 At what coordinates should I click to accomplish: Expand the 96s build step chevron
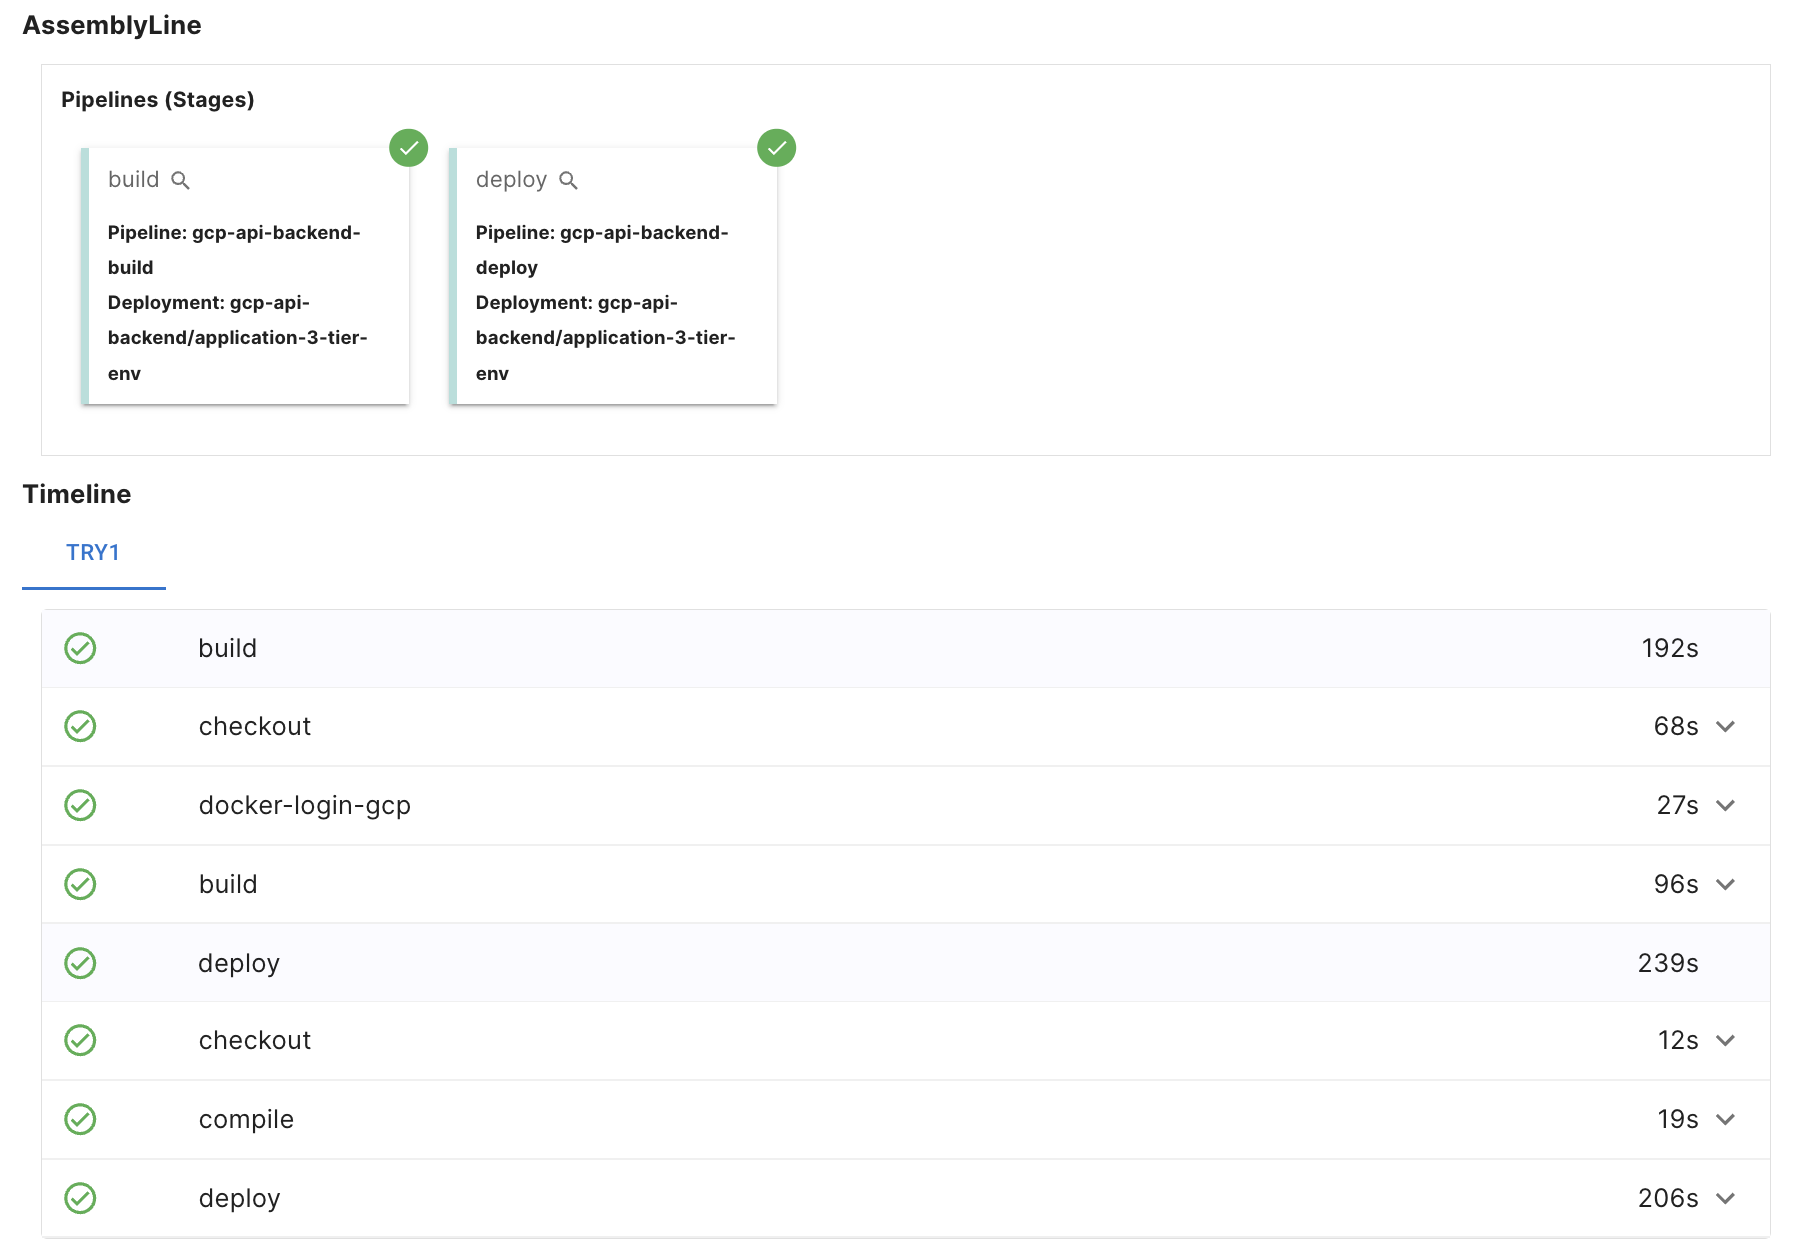pyautogui.click(x=1725, y=885)
